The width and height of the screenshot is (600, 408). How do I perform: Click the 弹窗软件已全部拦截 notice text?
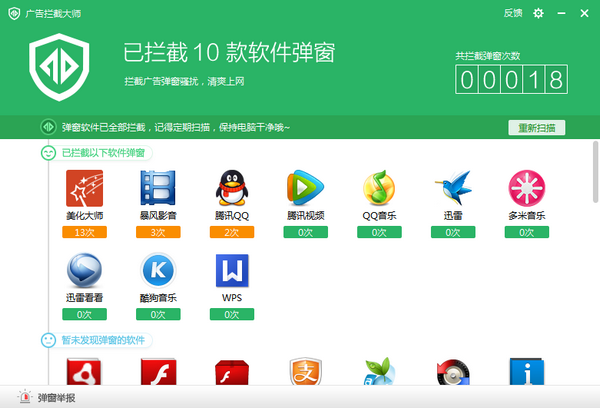click(176, 127)
